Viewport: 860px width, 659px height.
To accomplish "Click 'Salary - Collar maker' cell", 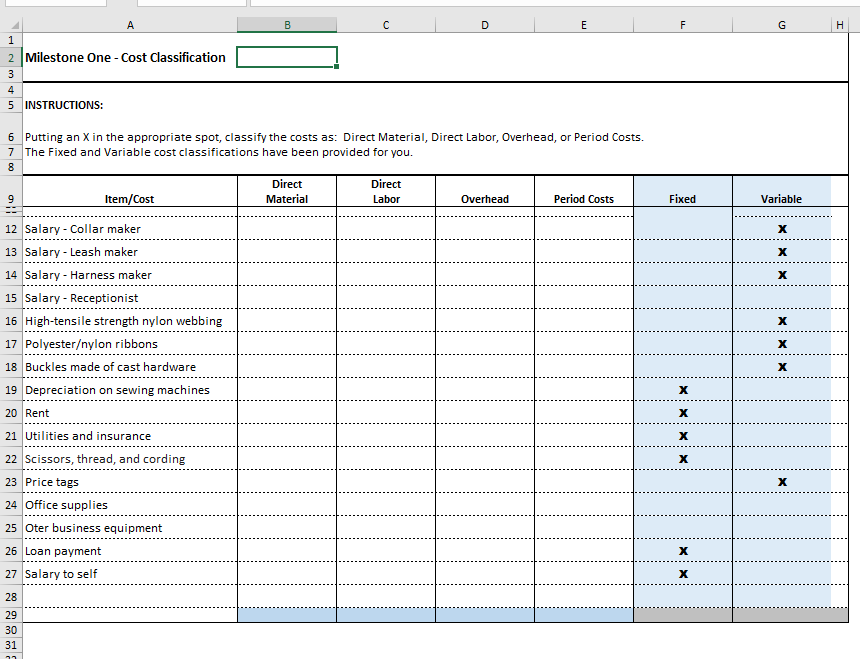I will (130, 229).
